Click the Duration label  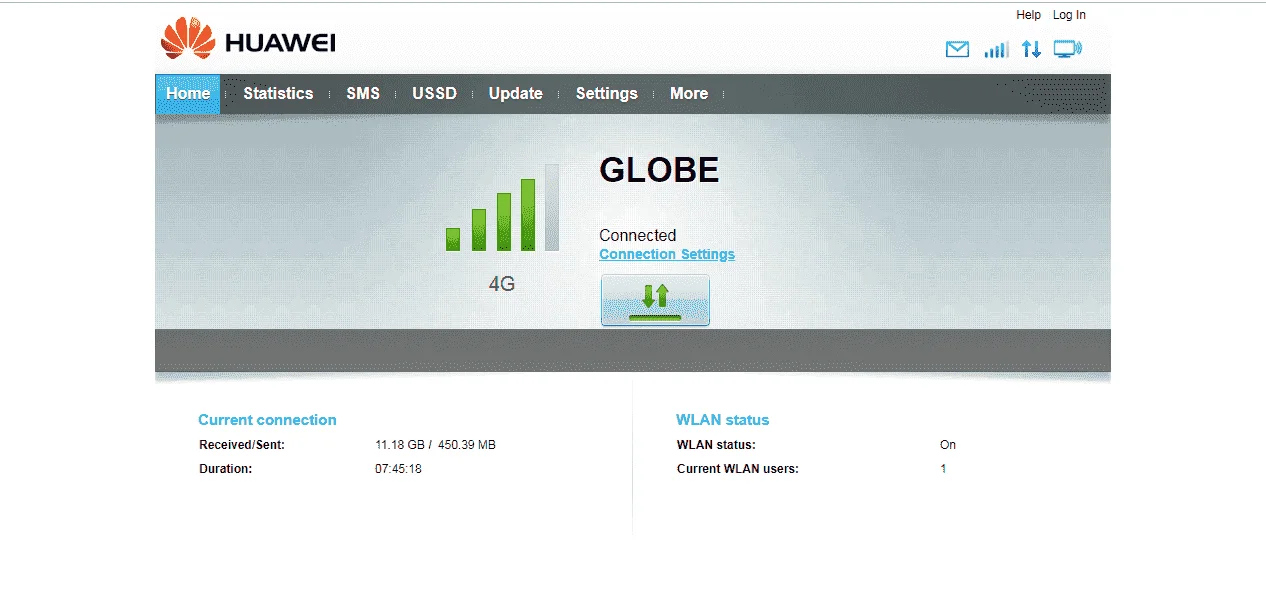pos(225,469)
